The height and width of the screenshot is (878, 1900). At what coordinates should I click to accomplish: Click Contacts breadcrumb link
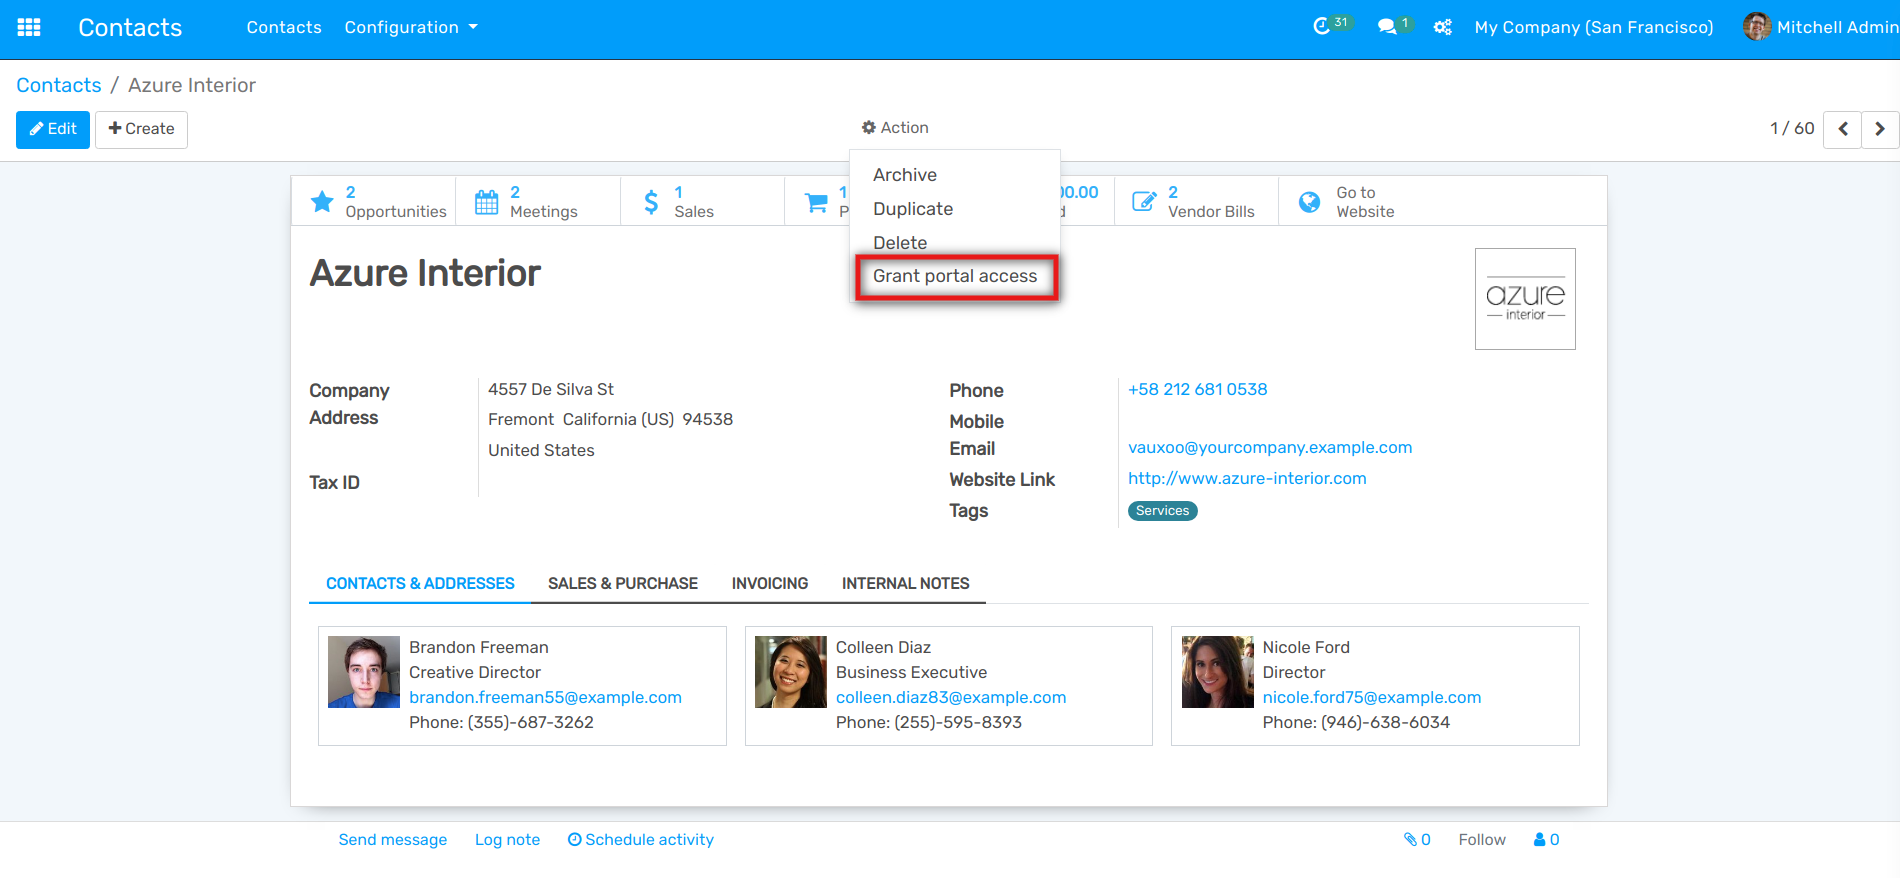(59, 85)
